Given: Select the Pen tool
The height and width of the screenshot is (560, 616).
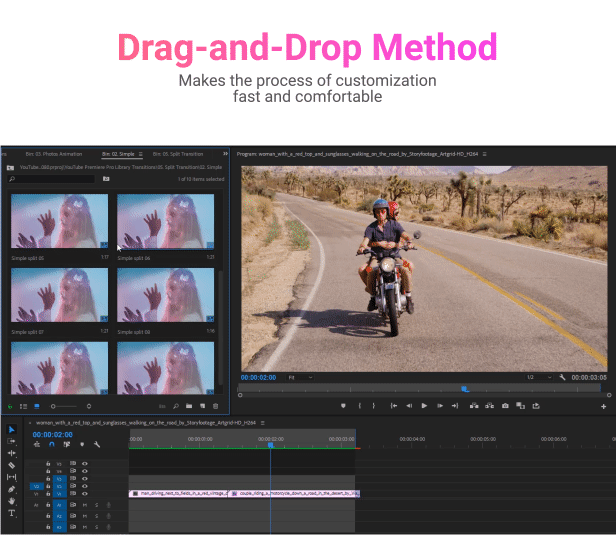Looking at the screenshot, I should click(12, 489).
